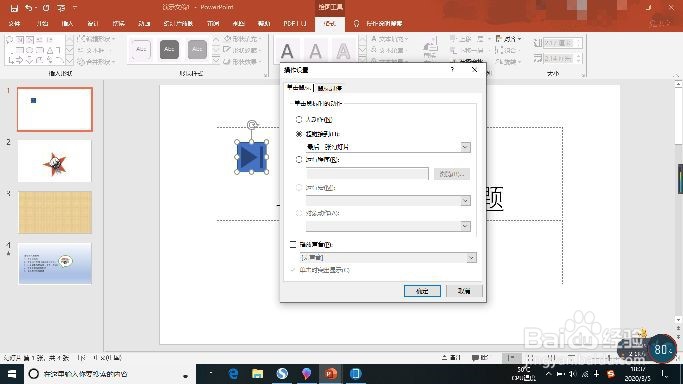This screenshot has height=384, width=683.
Task: Click the run program path text field
Action: click(367, 174)
